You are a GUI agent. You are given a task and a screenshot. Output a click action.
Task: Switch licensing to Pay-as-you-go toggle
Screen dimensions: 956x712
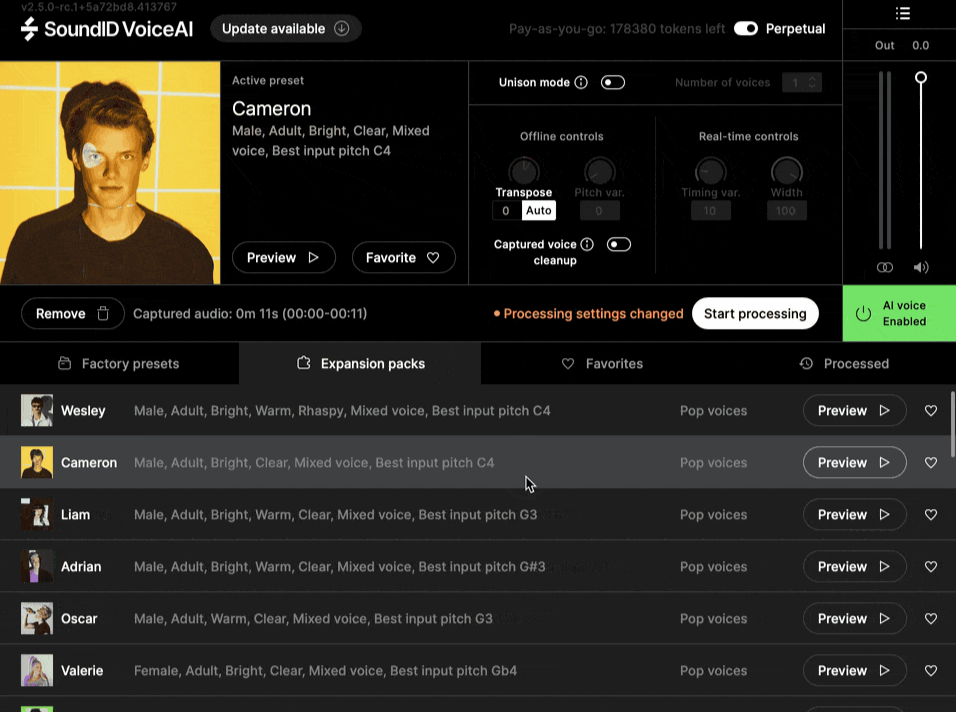tap(745, 29)
